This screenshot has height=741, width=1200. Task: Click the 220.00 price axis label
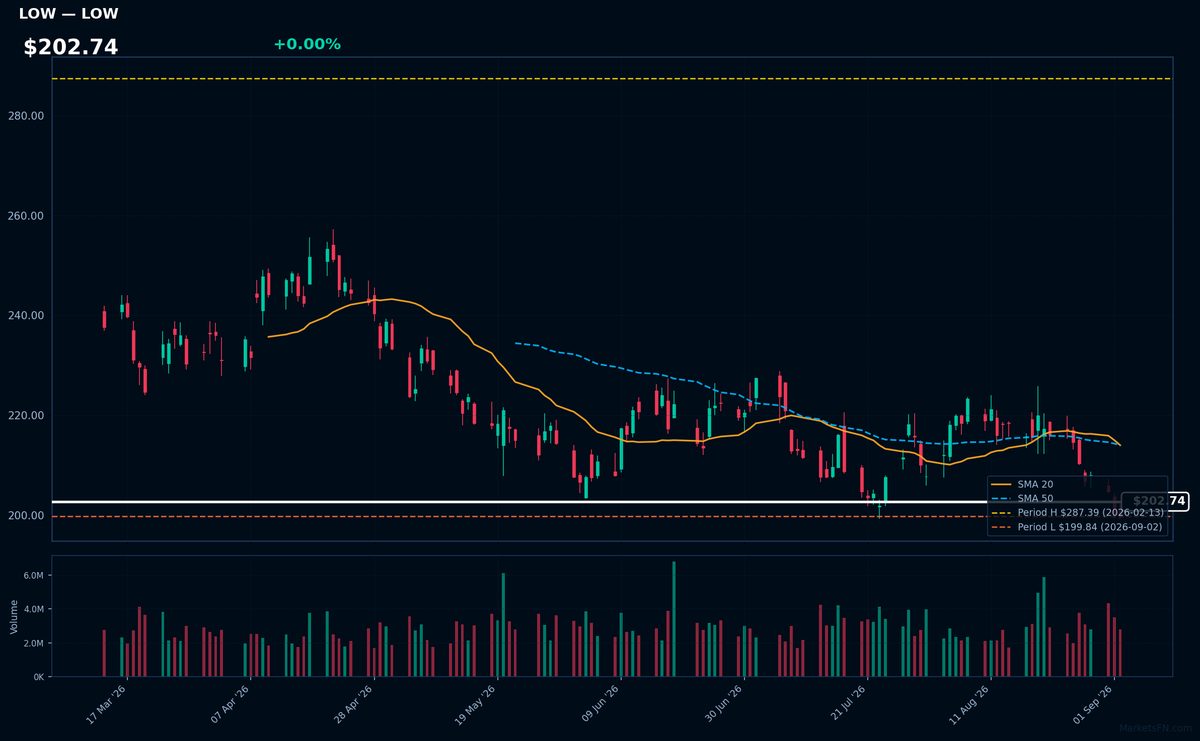tap(25, 416)
